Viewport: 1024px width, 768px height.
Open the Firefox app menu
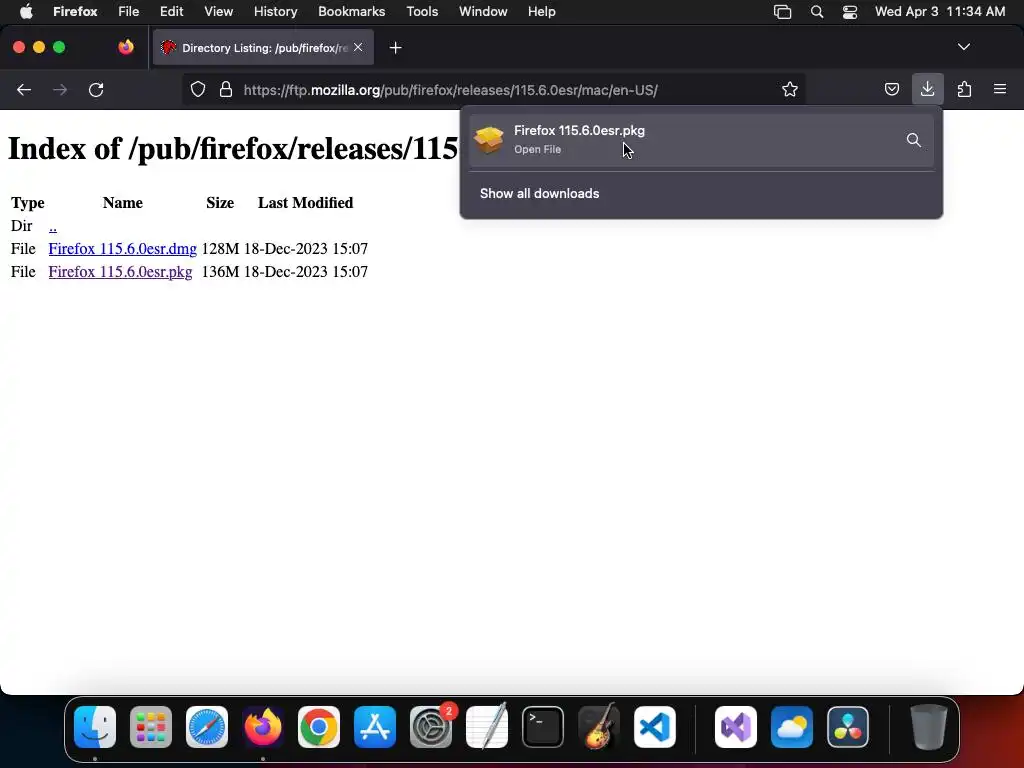(x=75, y=11)
